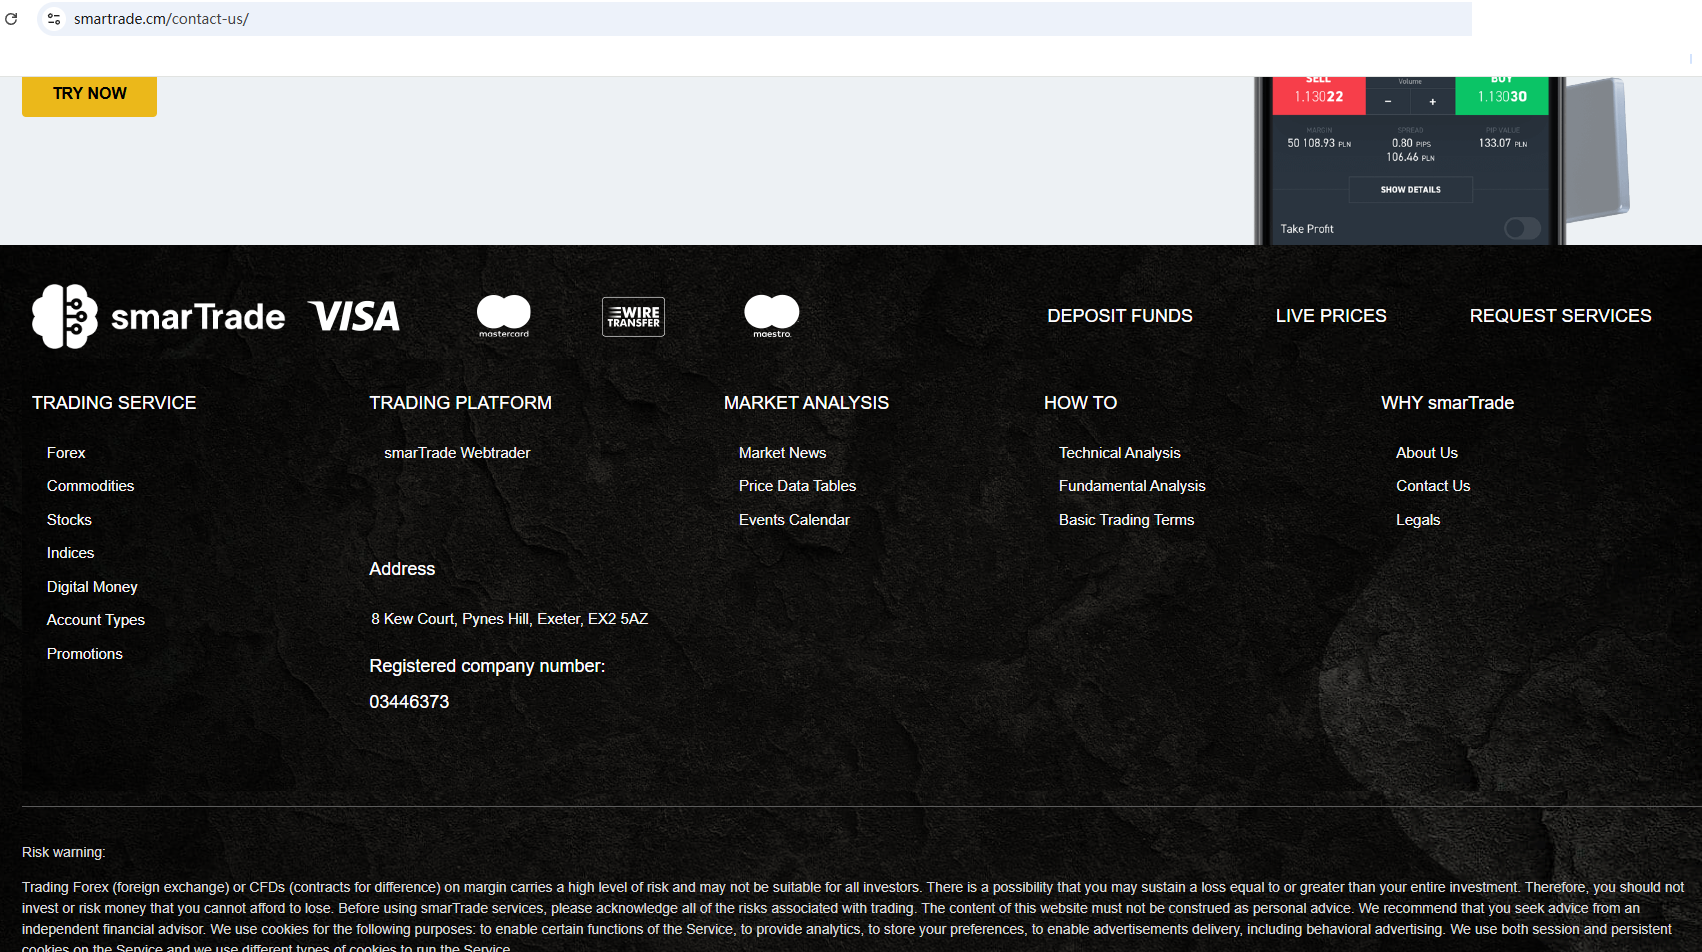Screen dimensions: 1702x952
Task: Click the red SELL 1.13022 button
Action: [1318, 95]
